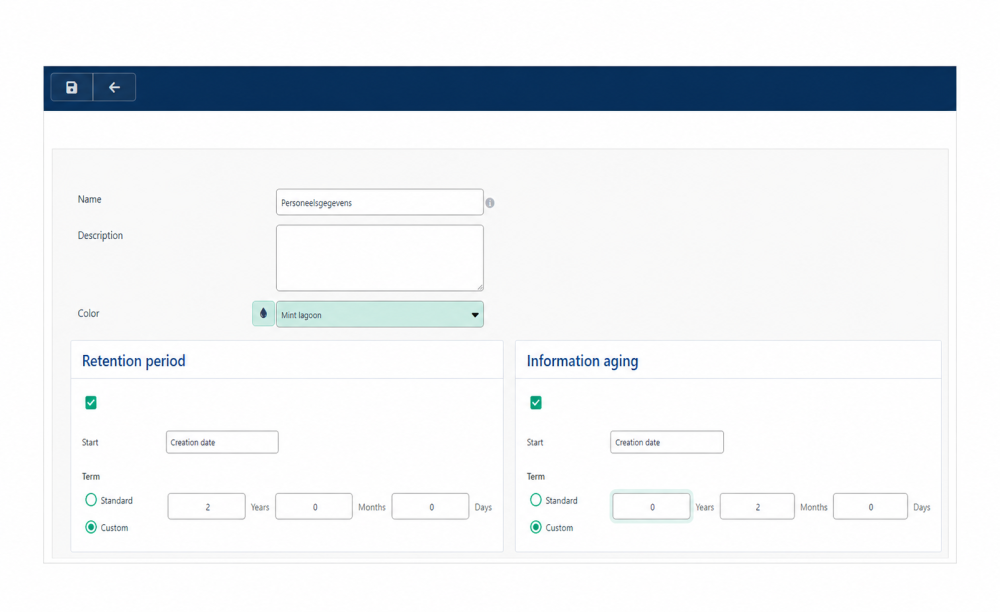Open the Retention period Start Creation date box
Viewport: 1000px width, 612px height.
coord(222,442)
